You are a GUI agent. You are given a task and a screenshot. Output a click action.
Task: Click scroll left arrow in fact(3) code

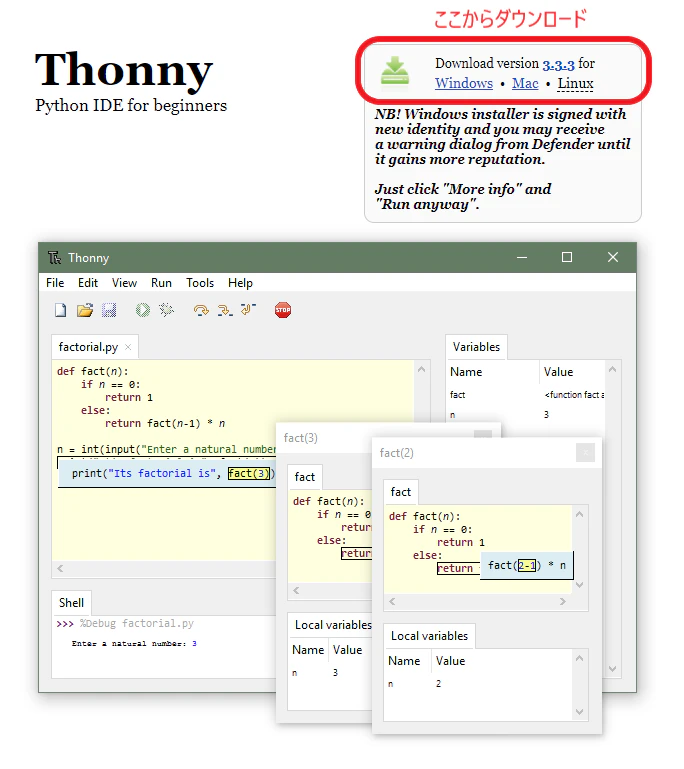tap(296, 590)
